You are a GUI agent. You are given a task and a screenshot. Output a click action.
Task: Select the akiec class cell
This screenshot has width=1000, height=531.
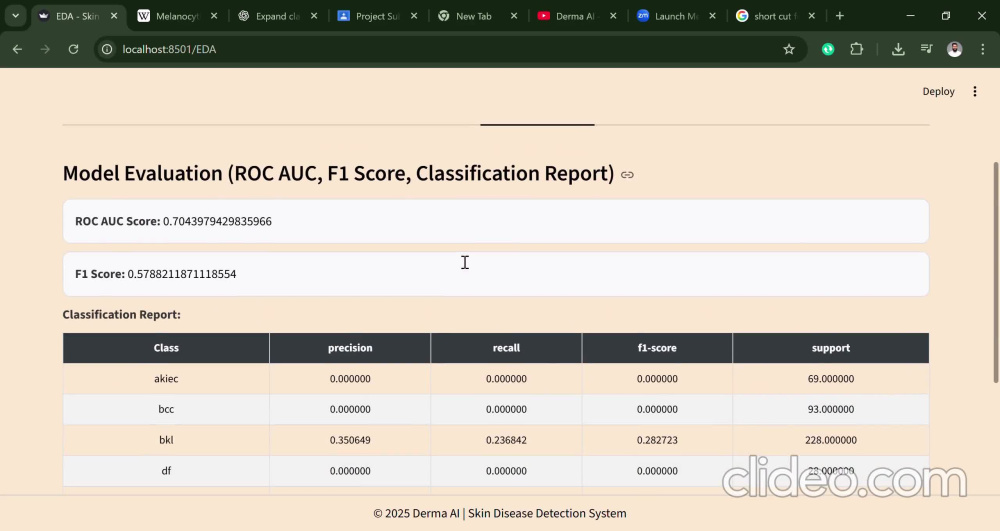coord(166,379)
